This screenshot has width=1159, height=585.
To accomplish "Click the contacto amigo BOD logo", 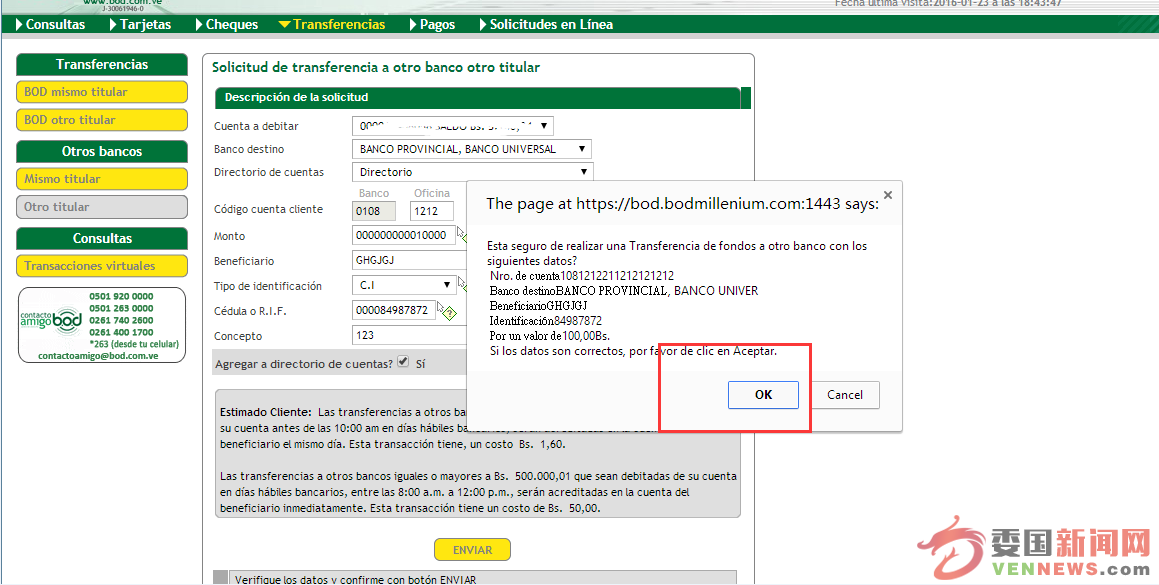I will pos(52,320).
